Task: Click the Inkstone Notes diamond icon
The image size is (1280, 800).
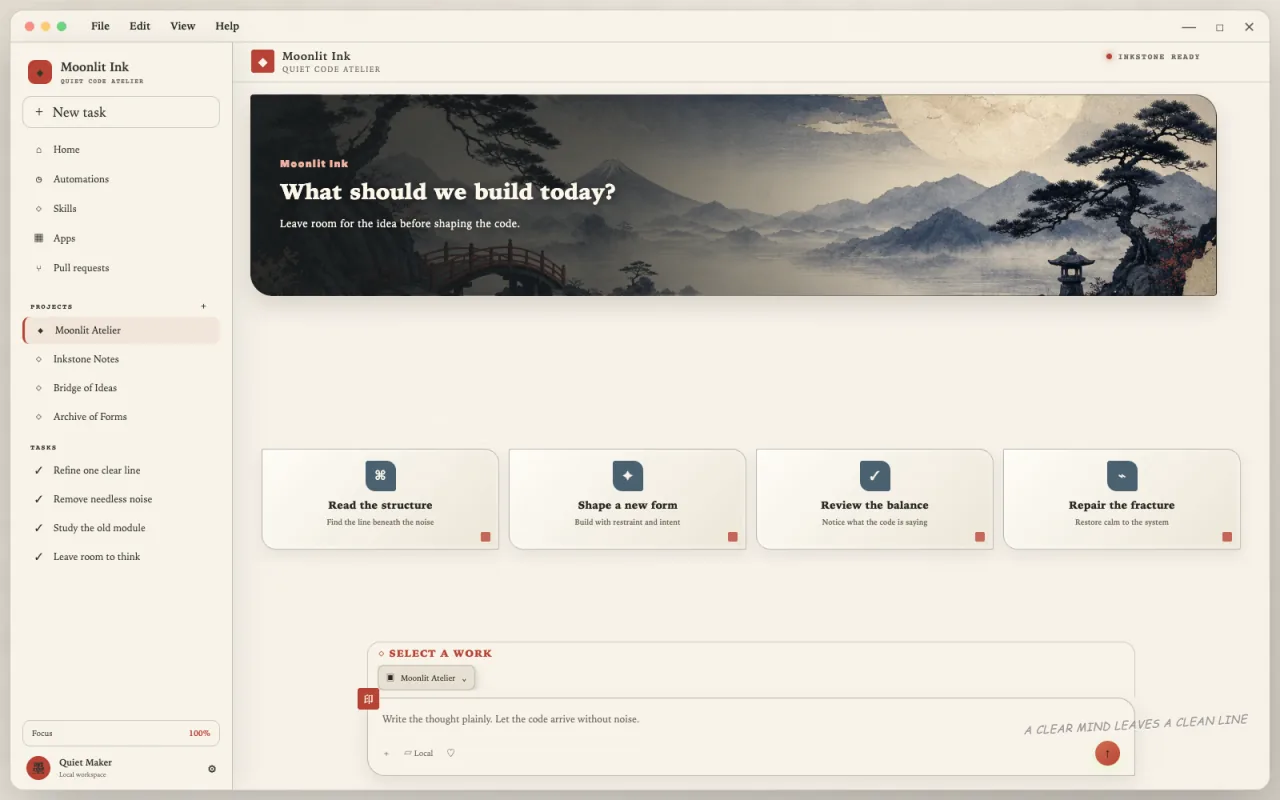Action: click(x=39, y=359)
